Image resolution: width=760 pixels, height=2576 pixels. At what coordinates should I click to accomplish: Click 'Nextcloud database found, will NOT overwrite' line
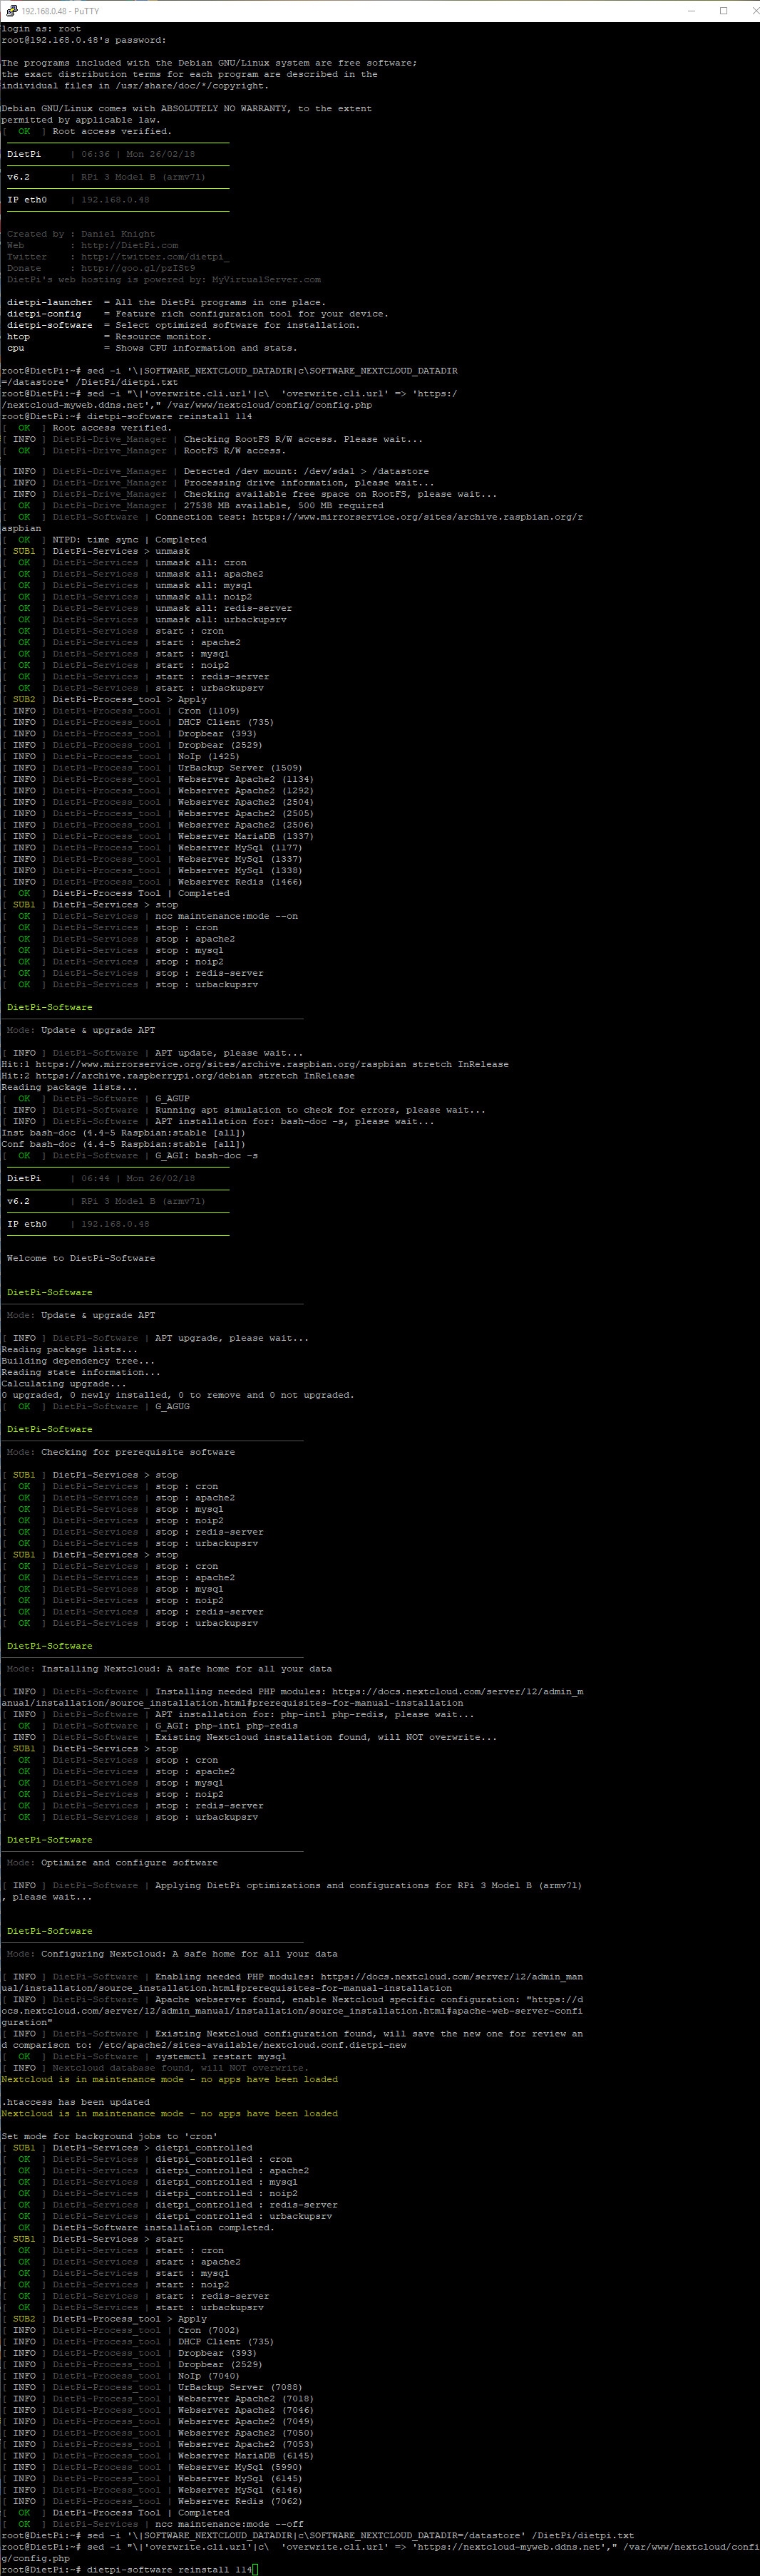click(x=155, y=2067)
